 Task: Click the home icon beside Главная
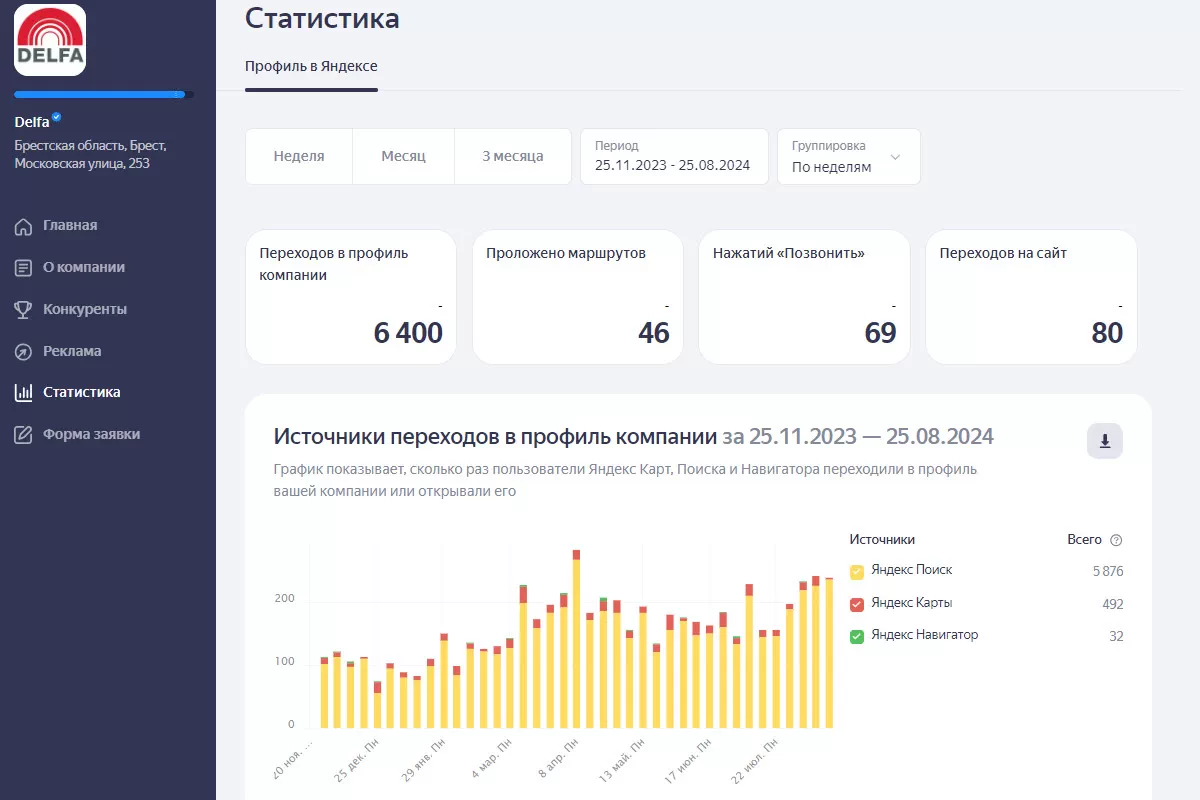click(24, 226)
